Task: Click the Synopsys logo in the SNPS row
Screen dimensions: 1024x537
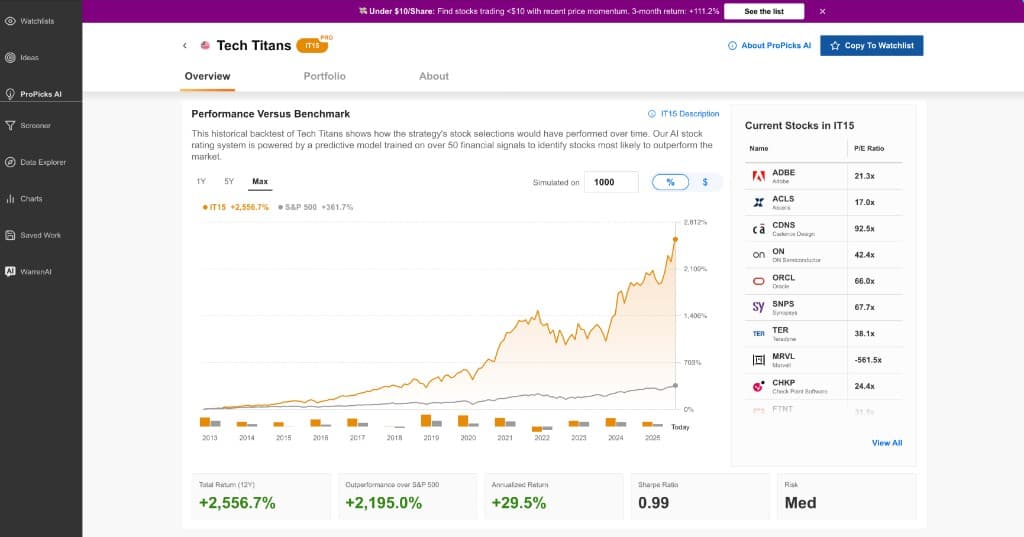Action: point(758,307)
